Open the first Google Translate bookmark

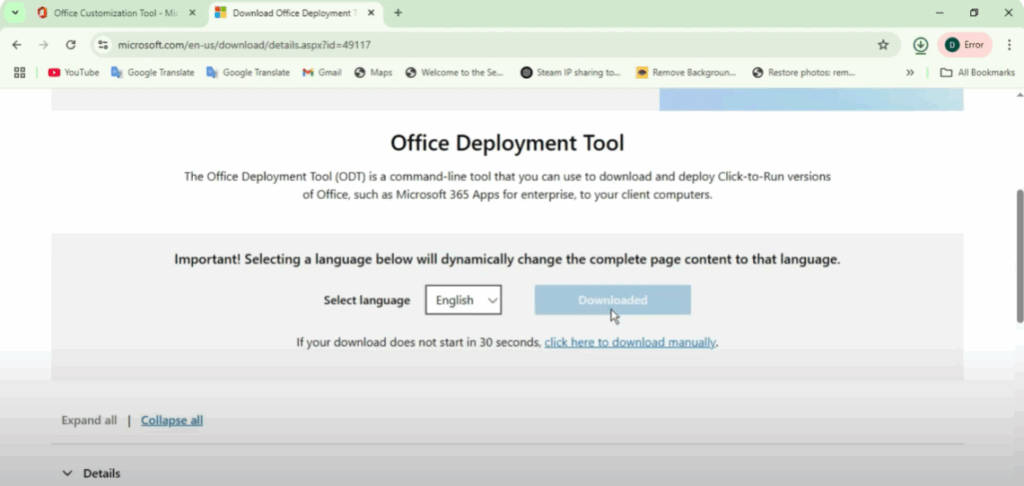pos(153,73)
